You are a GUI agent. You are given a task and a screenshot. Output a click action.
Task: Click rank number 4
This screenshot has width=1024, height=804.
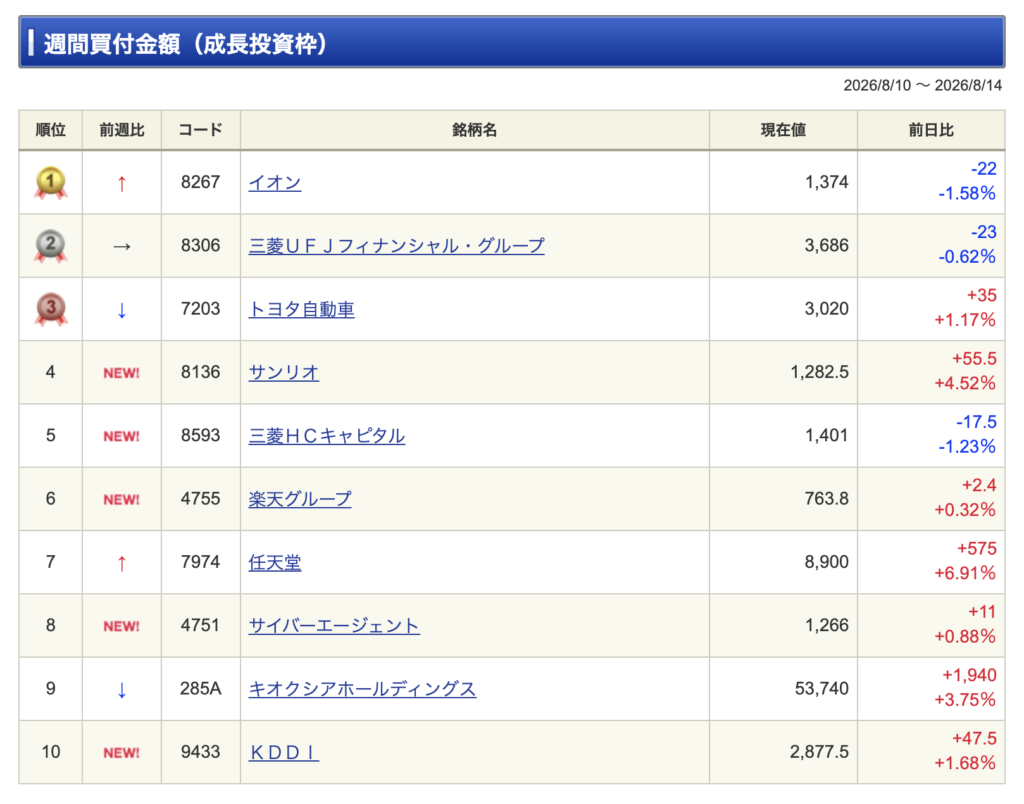(50, 372)
